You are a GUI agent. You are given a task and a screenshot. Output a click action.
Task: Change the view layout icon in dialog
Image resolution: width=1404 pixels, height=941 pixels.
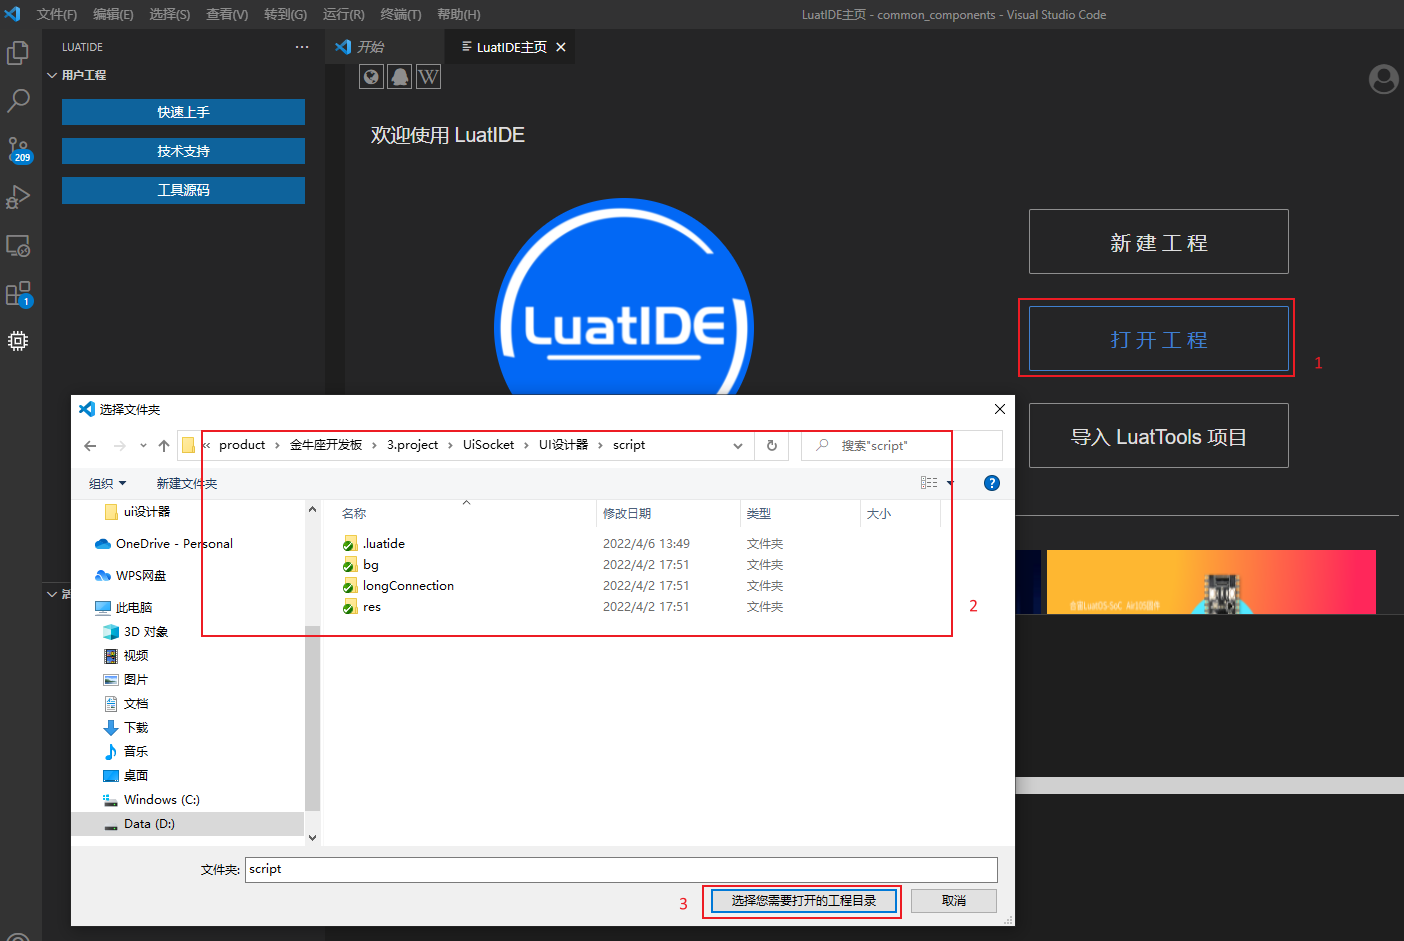(929, 483)
